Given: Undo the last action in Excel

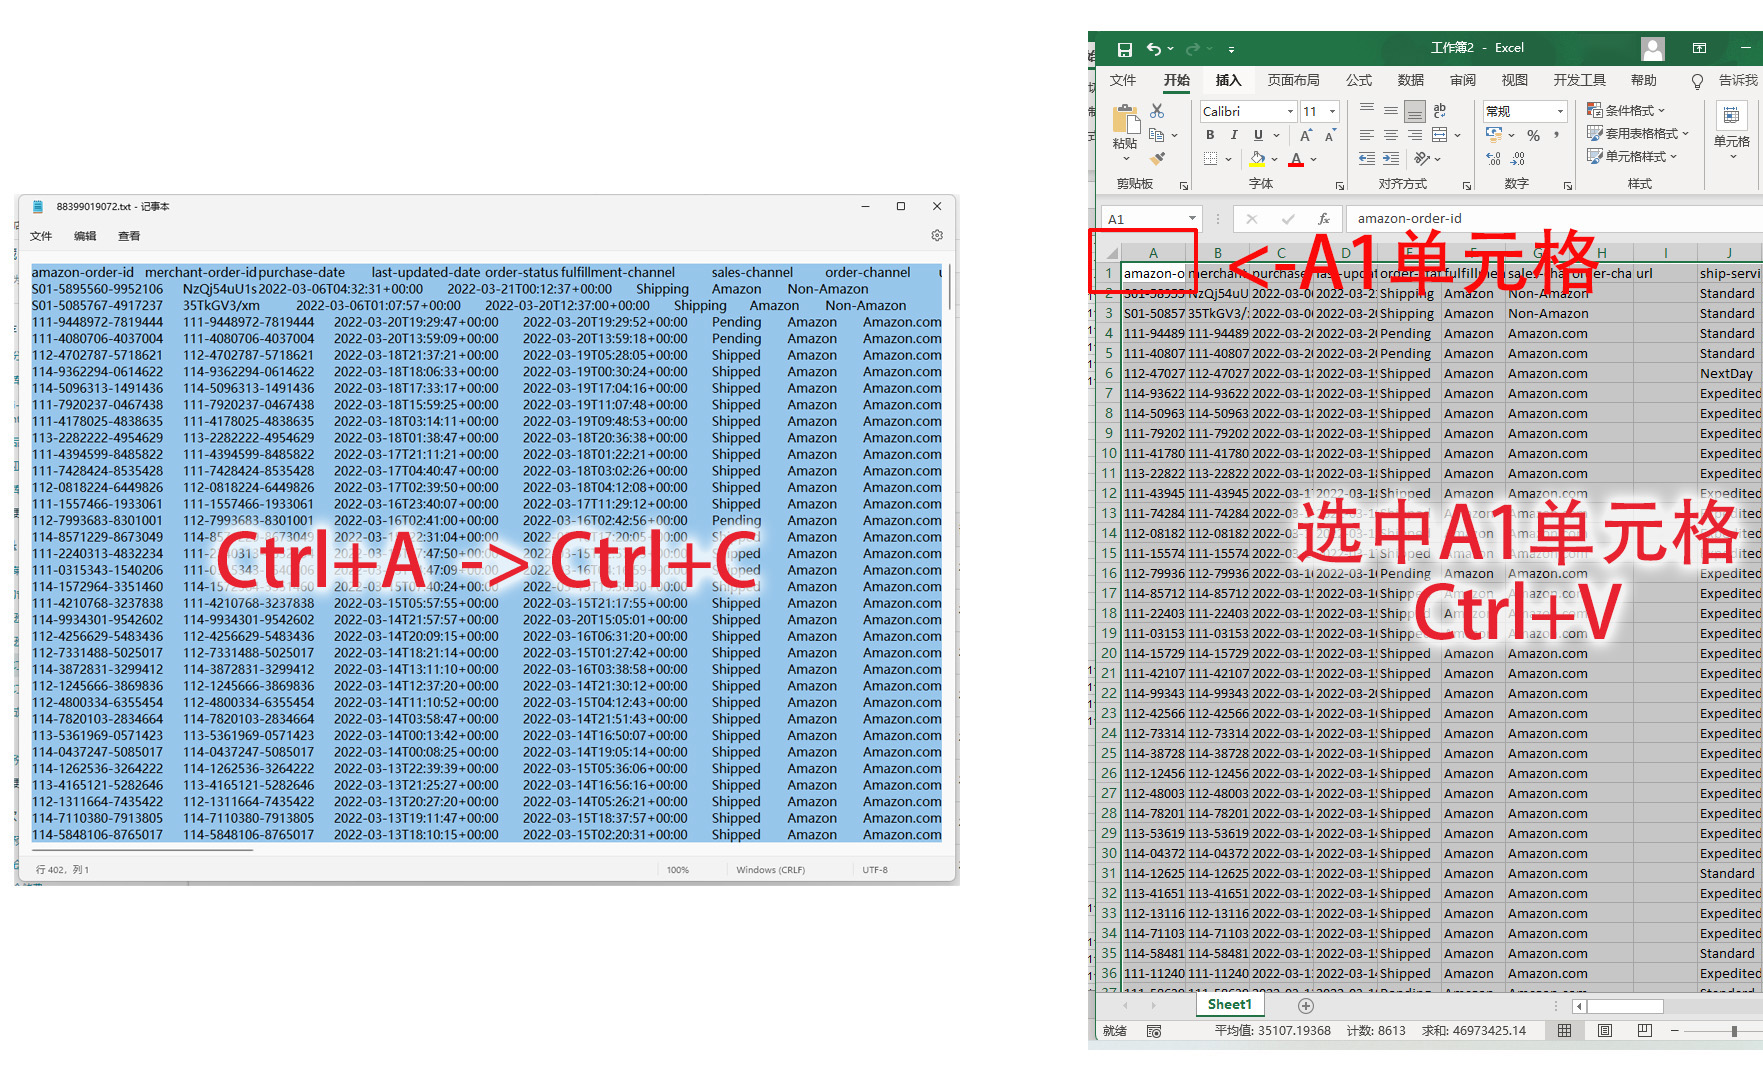Looking at the screenshot, I should click(1154, 49).
